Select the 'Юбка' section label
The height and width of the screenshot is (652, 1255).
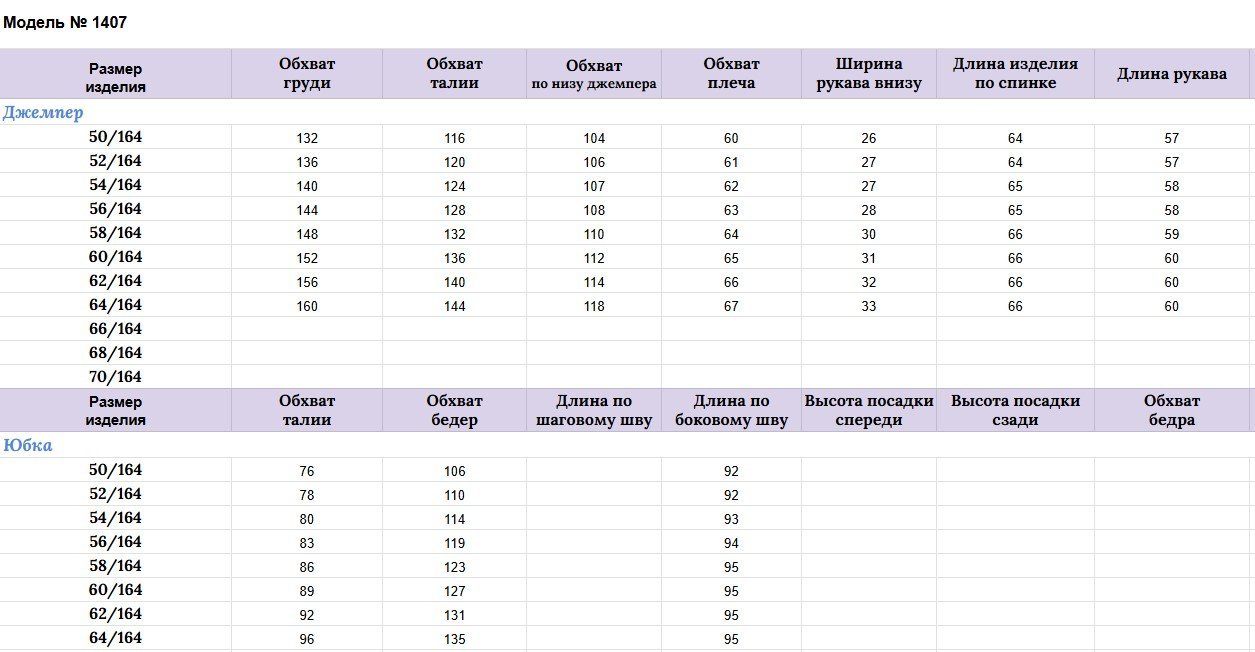28,446
